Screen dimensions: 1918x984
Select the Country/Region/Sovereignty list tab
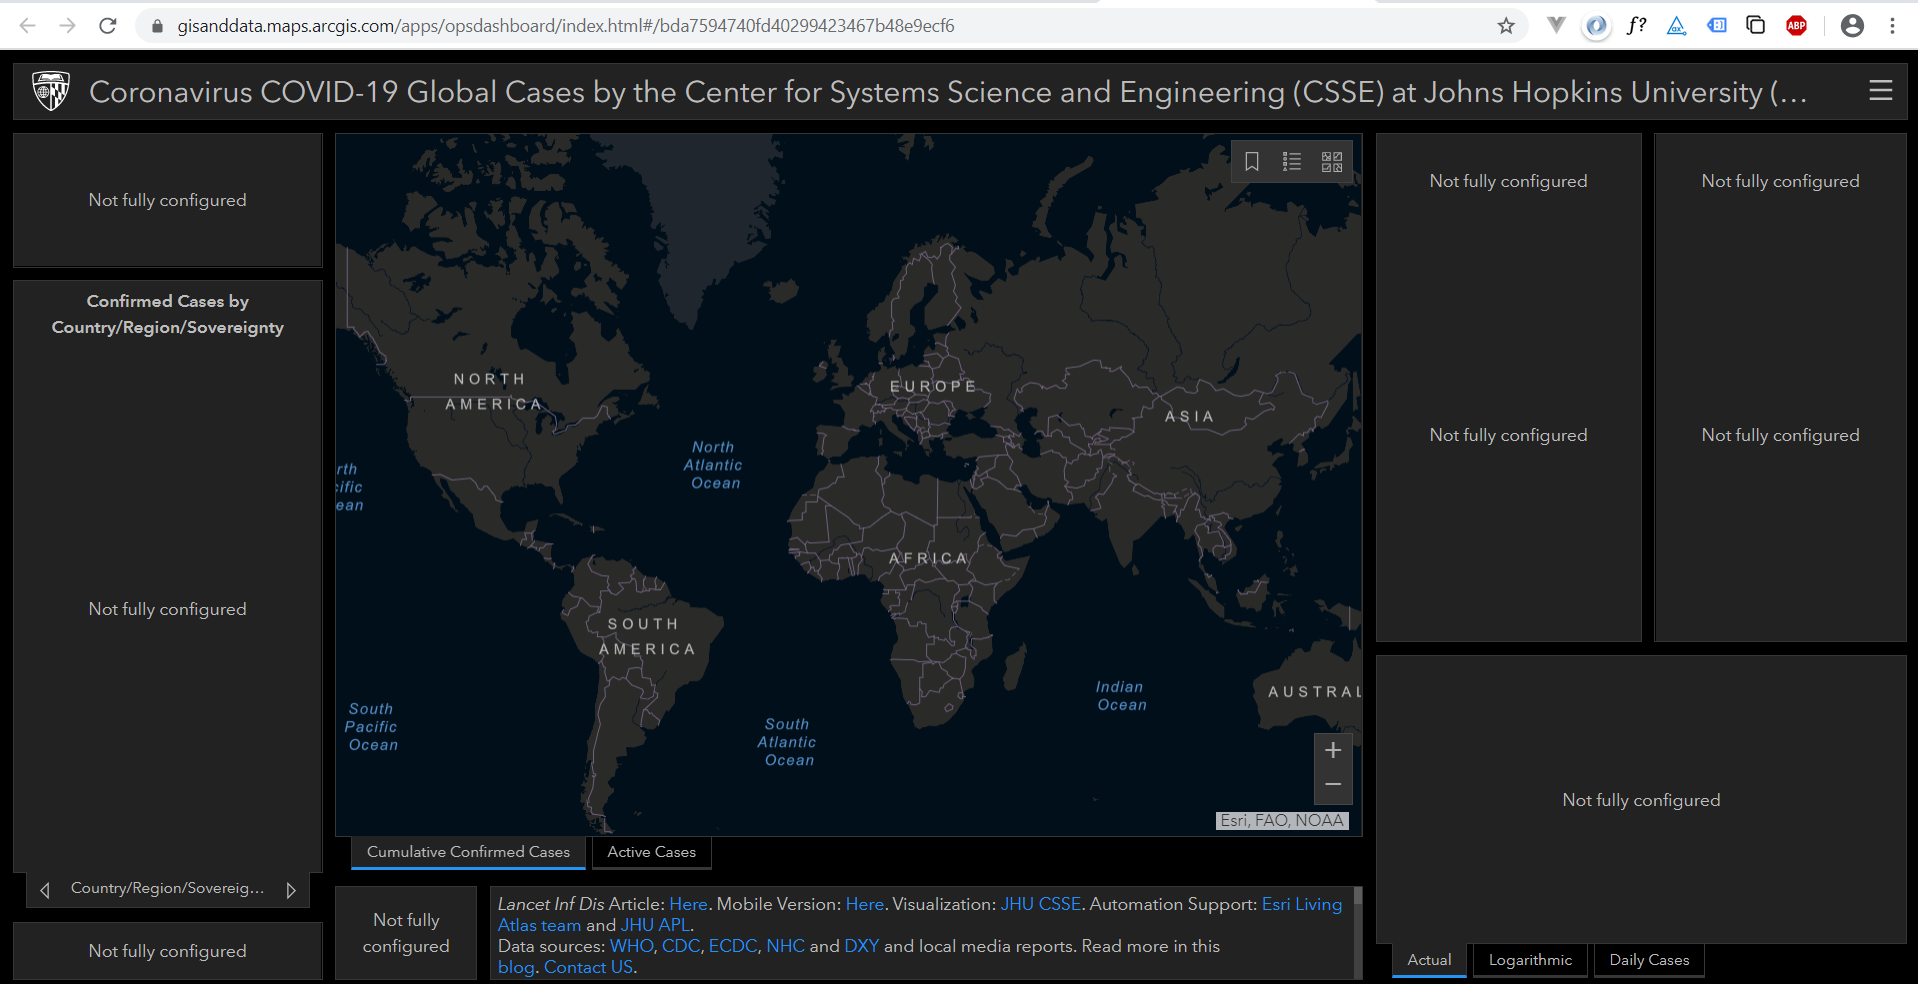[x=167, y=888]
